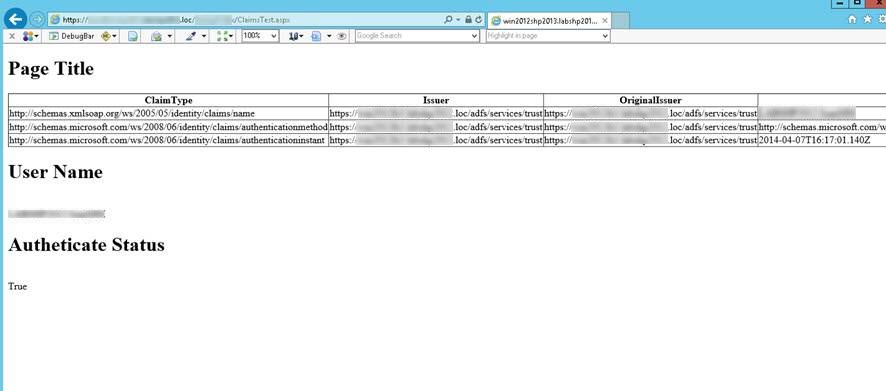Expand the mail icon dropdown arrow

pyautogui.click(x=170, y=36)
